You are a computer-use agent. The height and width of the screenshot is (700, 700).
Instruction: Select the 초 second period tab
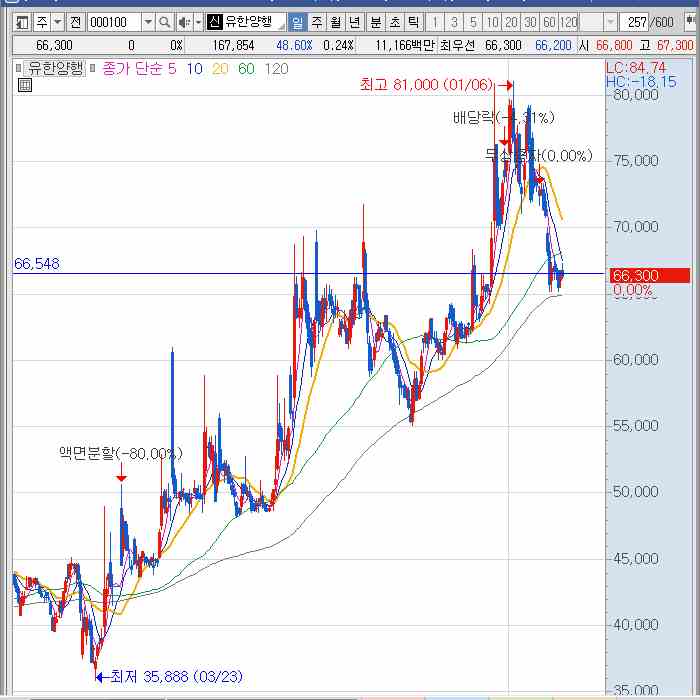pyautogui.click(x=395, y=22)
